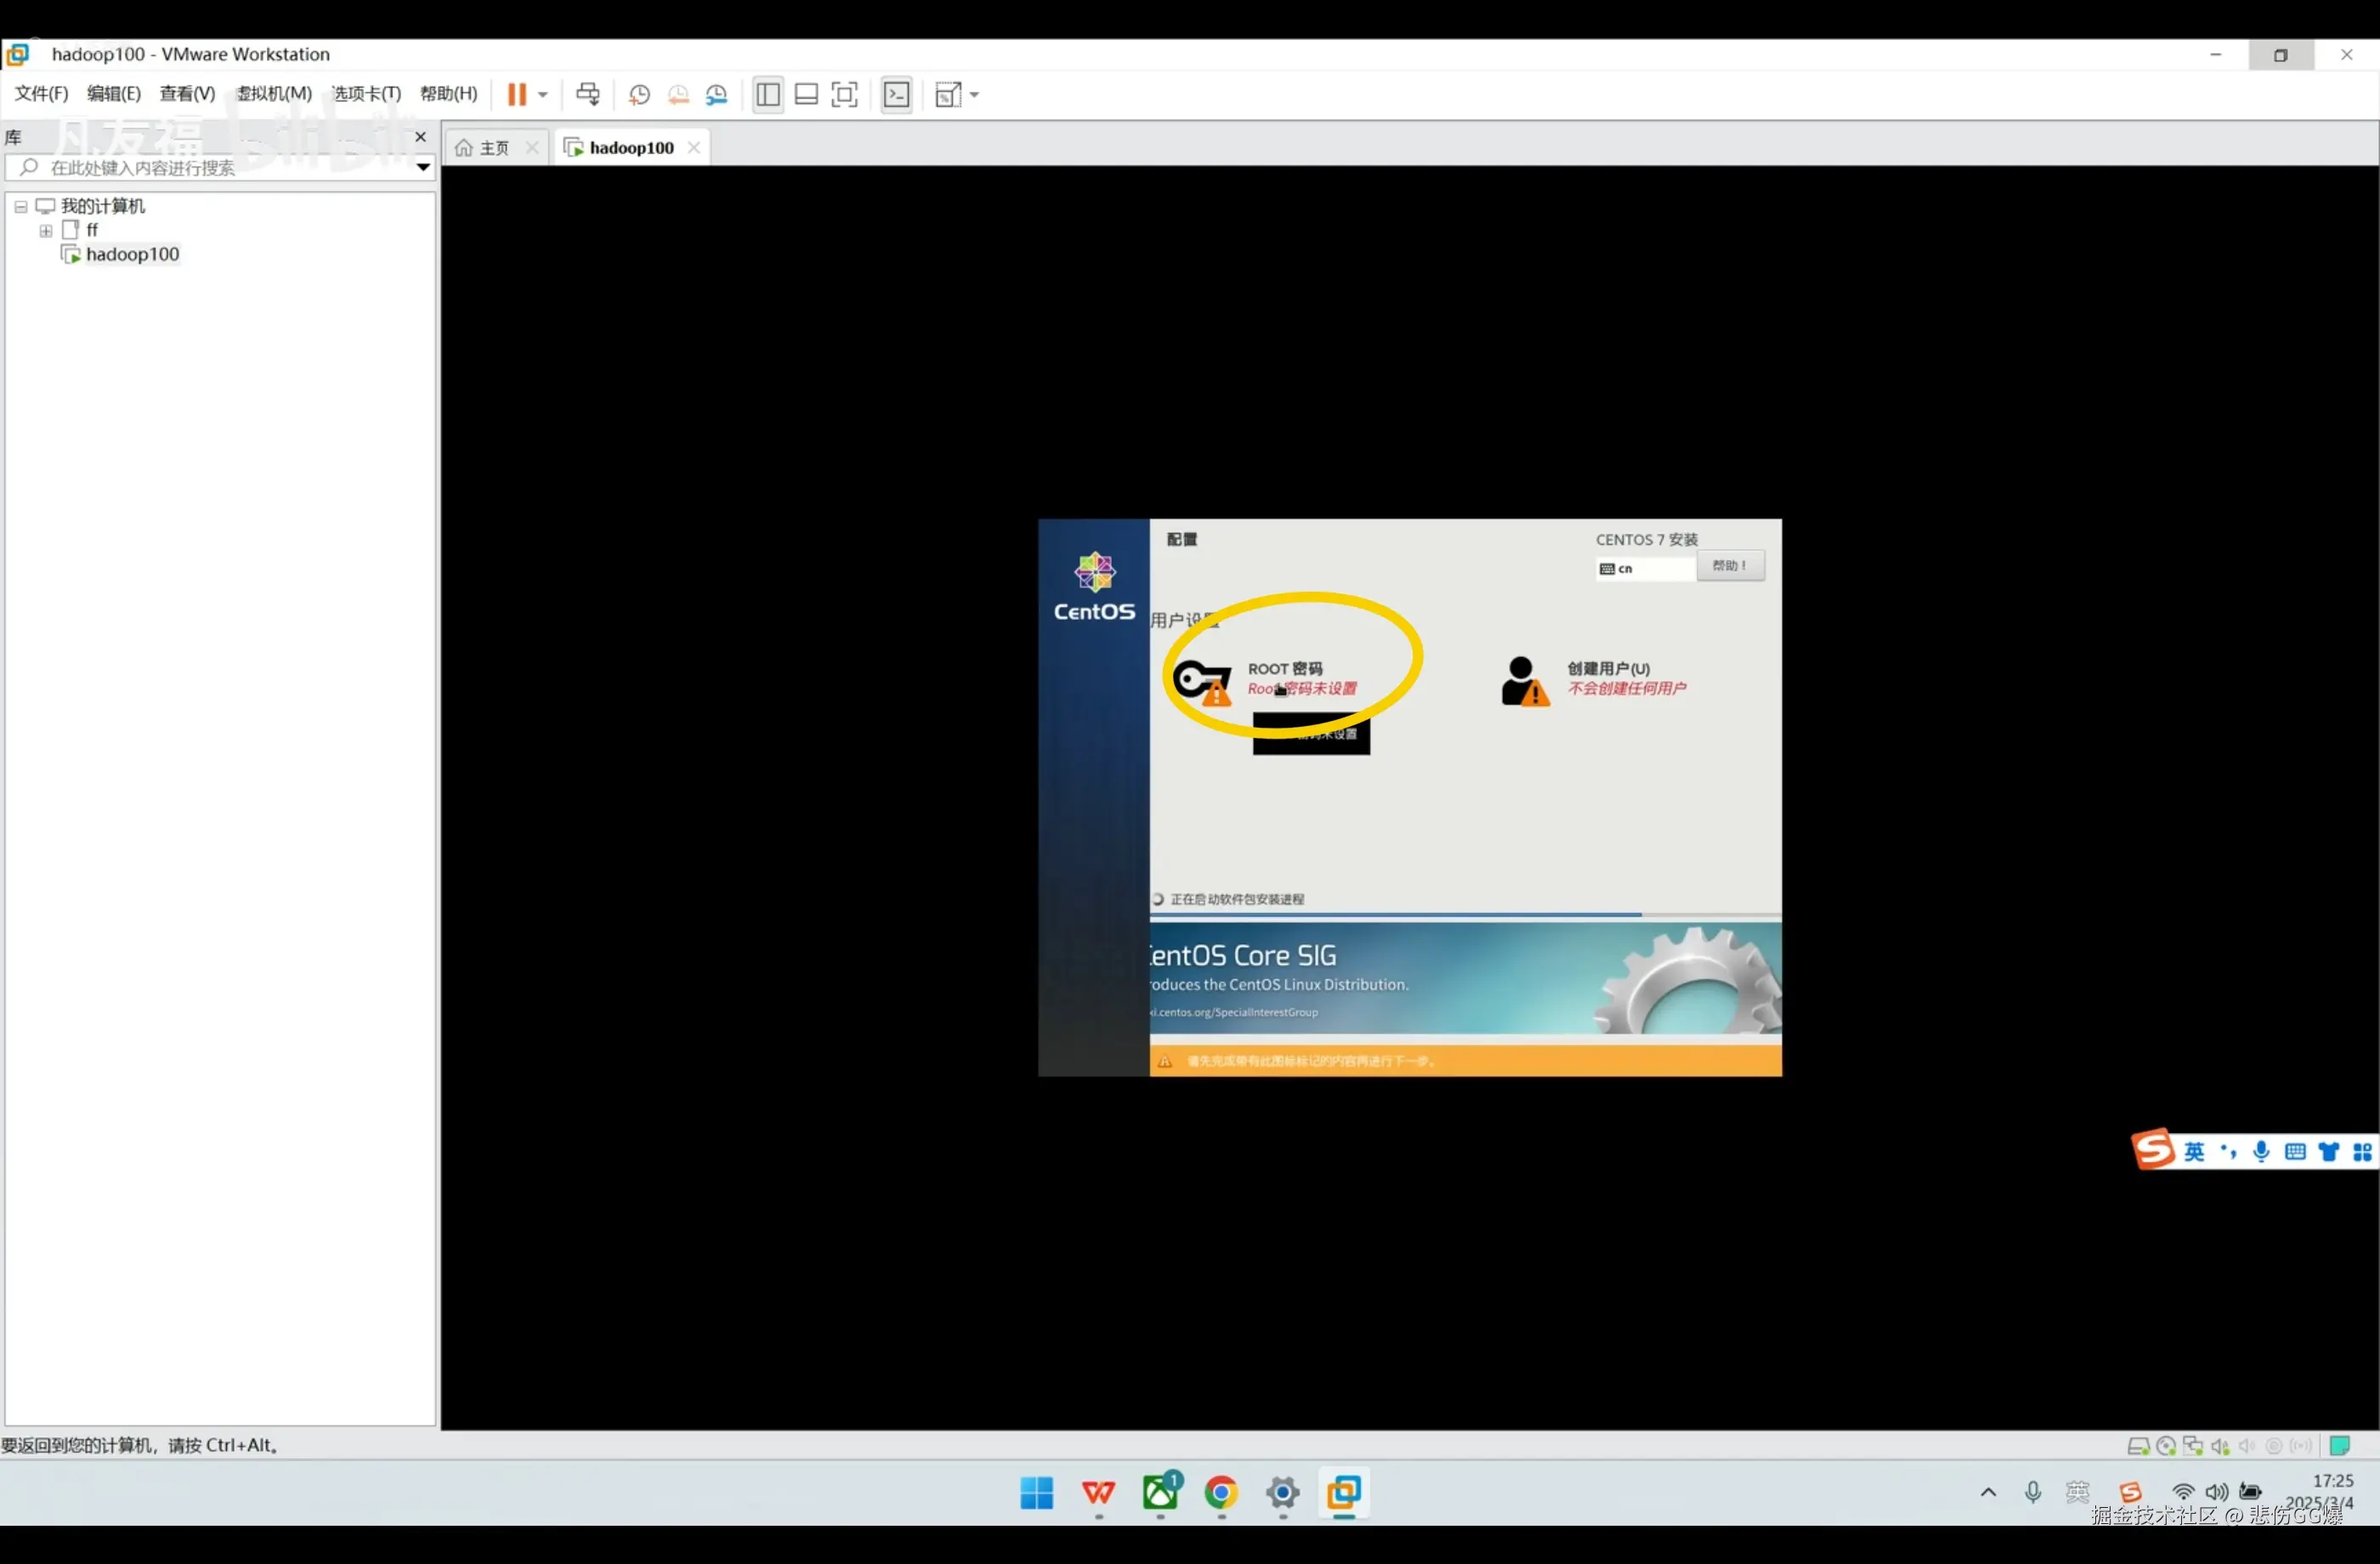Image resolution: width=2380 pixels, height=1564 pixels.
Task: Open the power options dropdown arrow
Action: pos(543,95)
